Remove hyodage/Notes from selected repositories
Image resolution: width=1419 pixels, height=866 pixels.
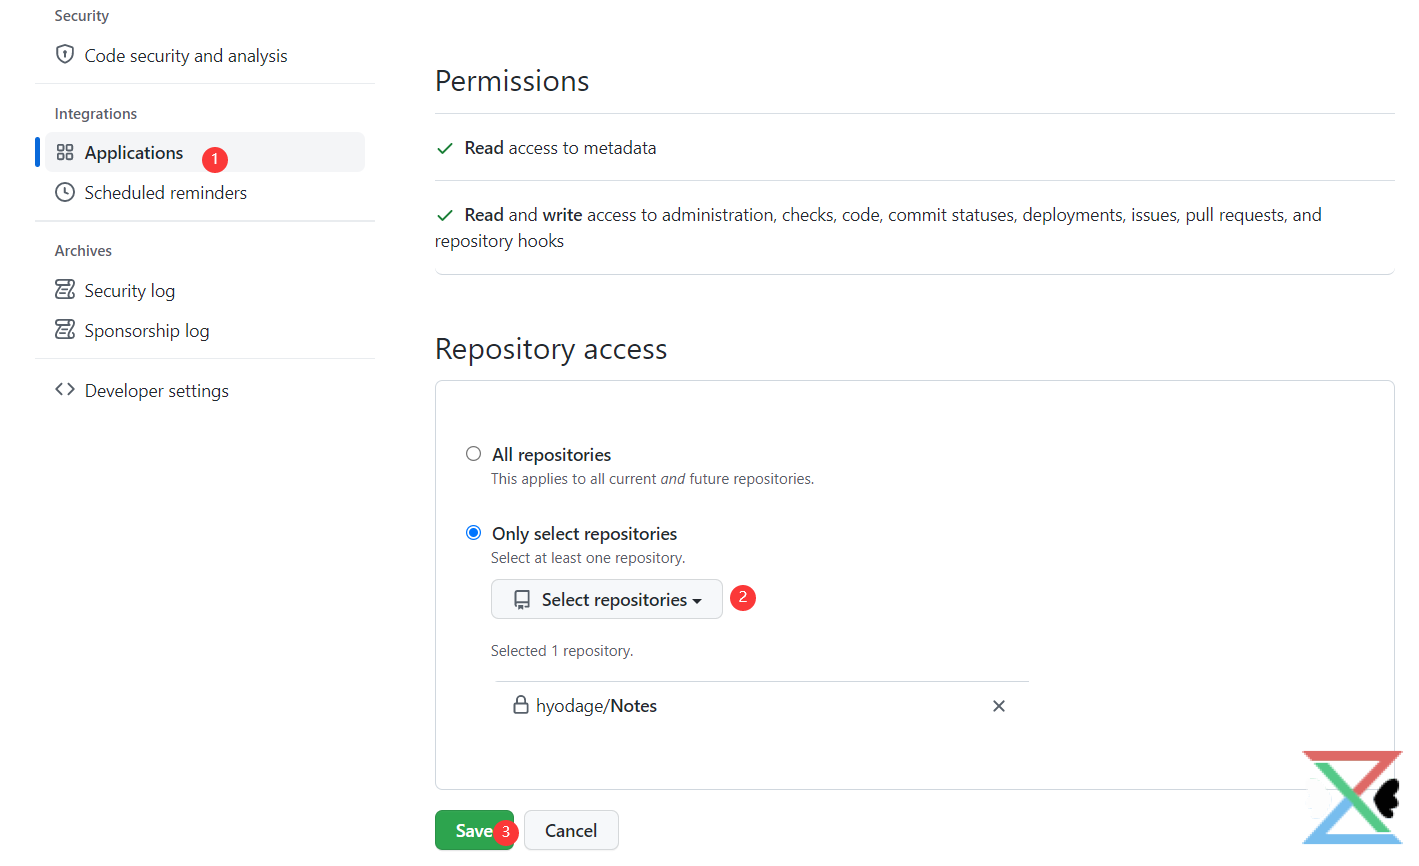(998, 706)
